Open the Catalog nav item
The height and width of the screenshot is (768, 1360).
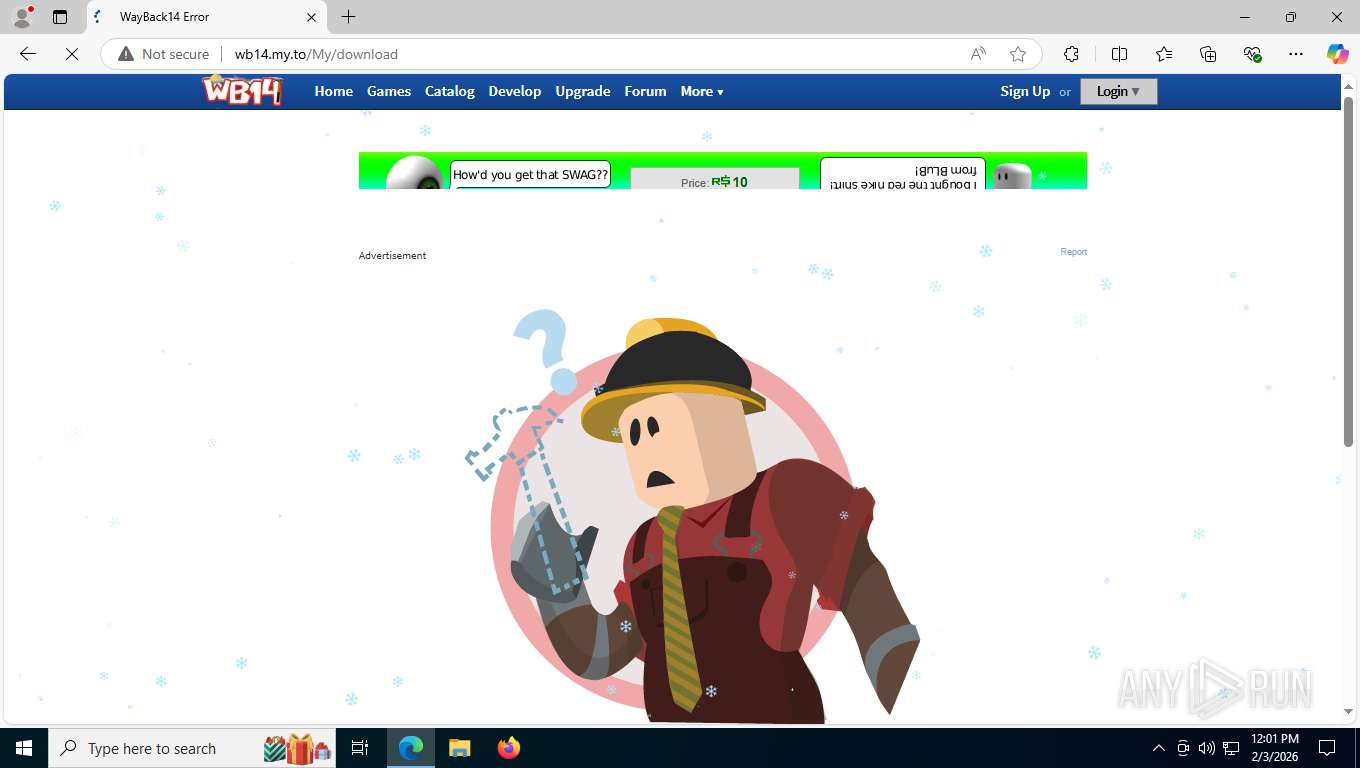(450, 91)
